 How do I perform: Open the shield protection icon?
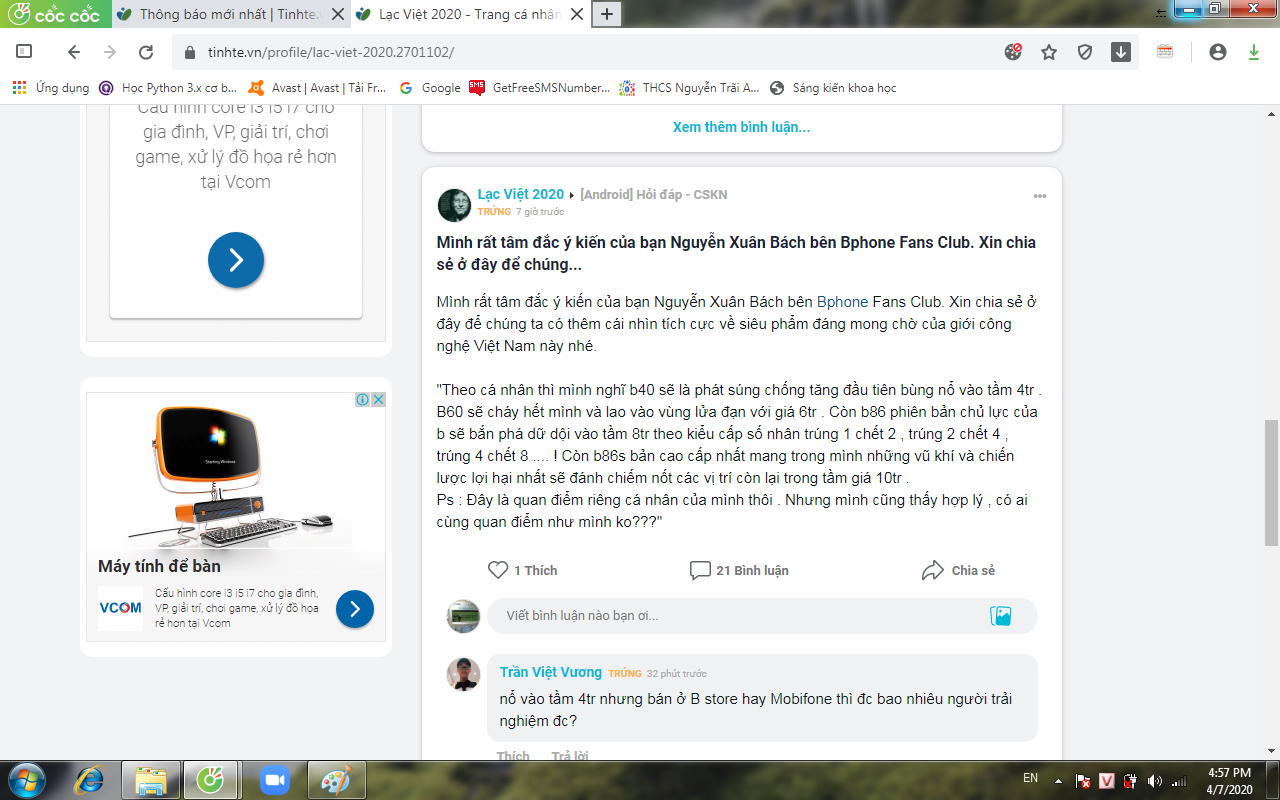pos(1085,52)
